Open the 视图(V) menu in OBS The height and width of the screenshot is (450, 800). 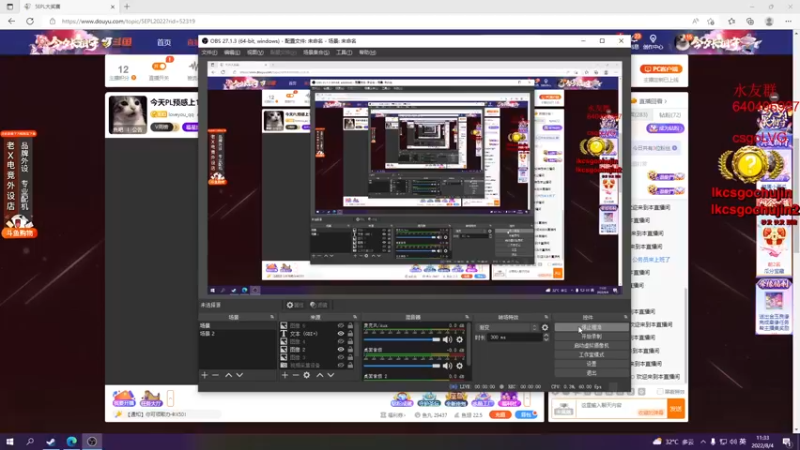[x=255, y=52]
